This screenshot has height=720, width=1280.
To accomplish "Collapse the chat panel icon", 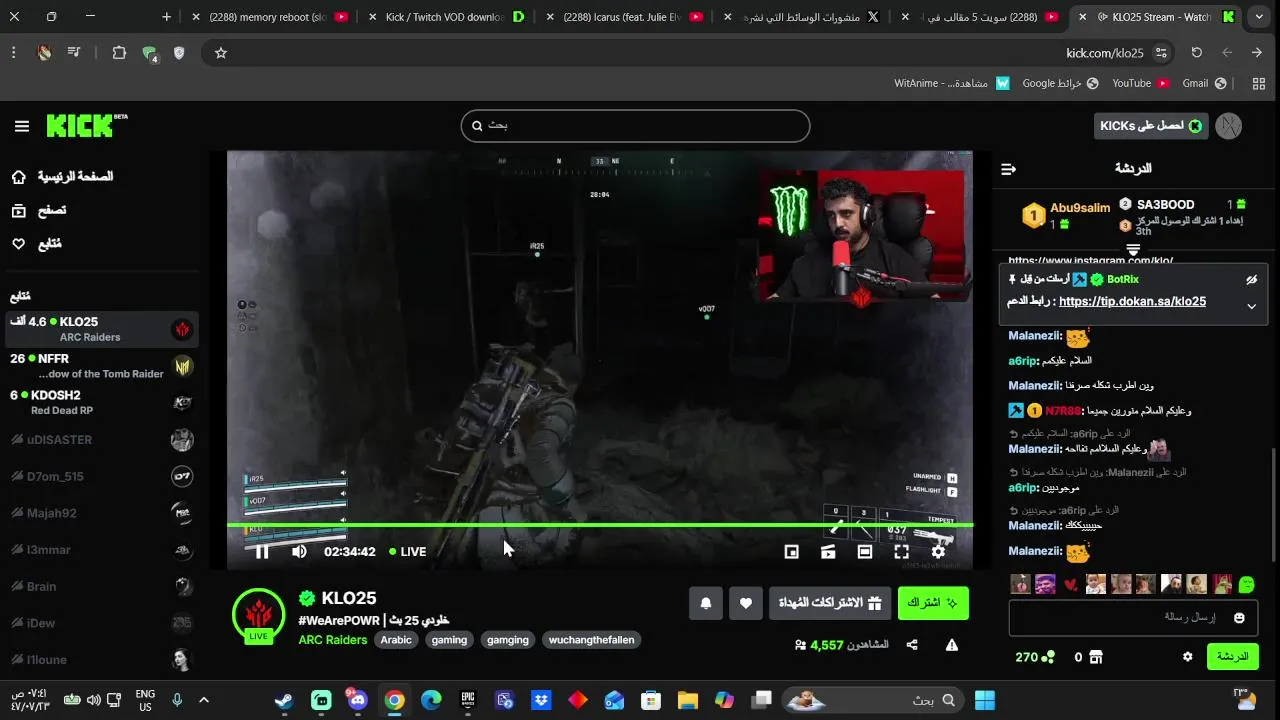I will pyautogui.click(x=1008, y=169).
